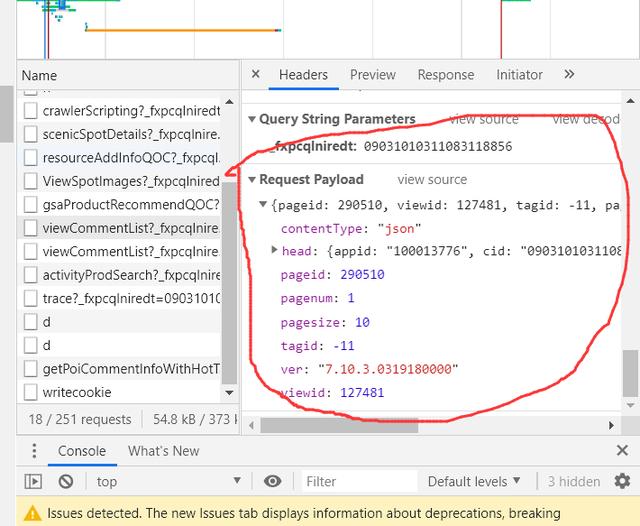Collapse the Query String Parameters section
Viewport: 640px width, 526px height.
pos(252,119)
